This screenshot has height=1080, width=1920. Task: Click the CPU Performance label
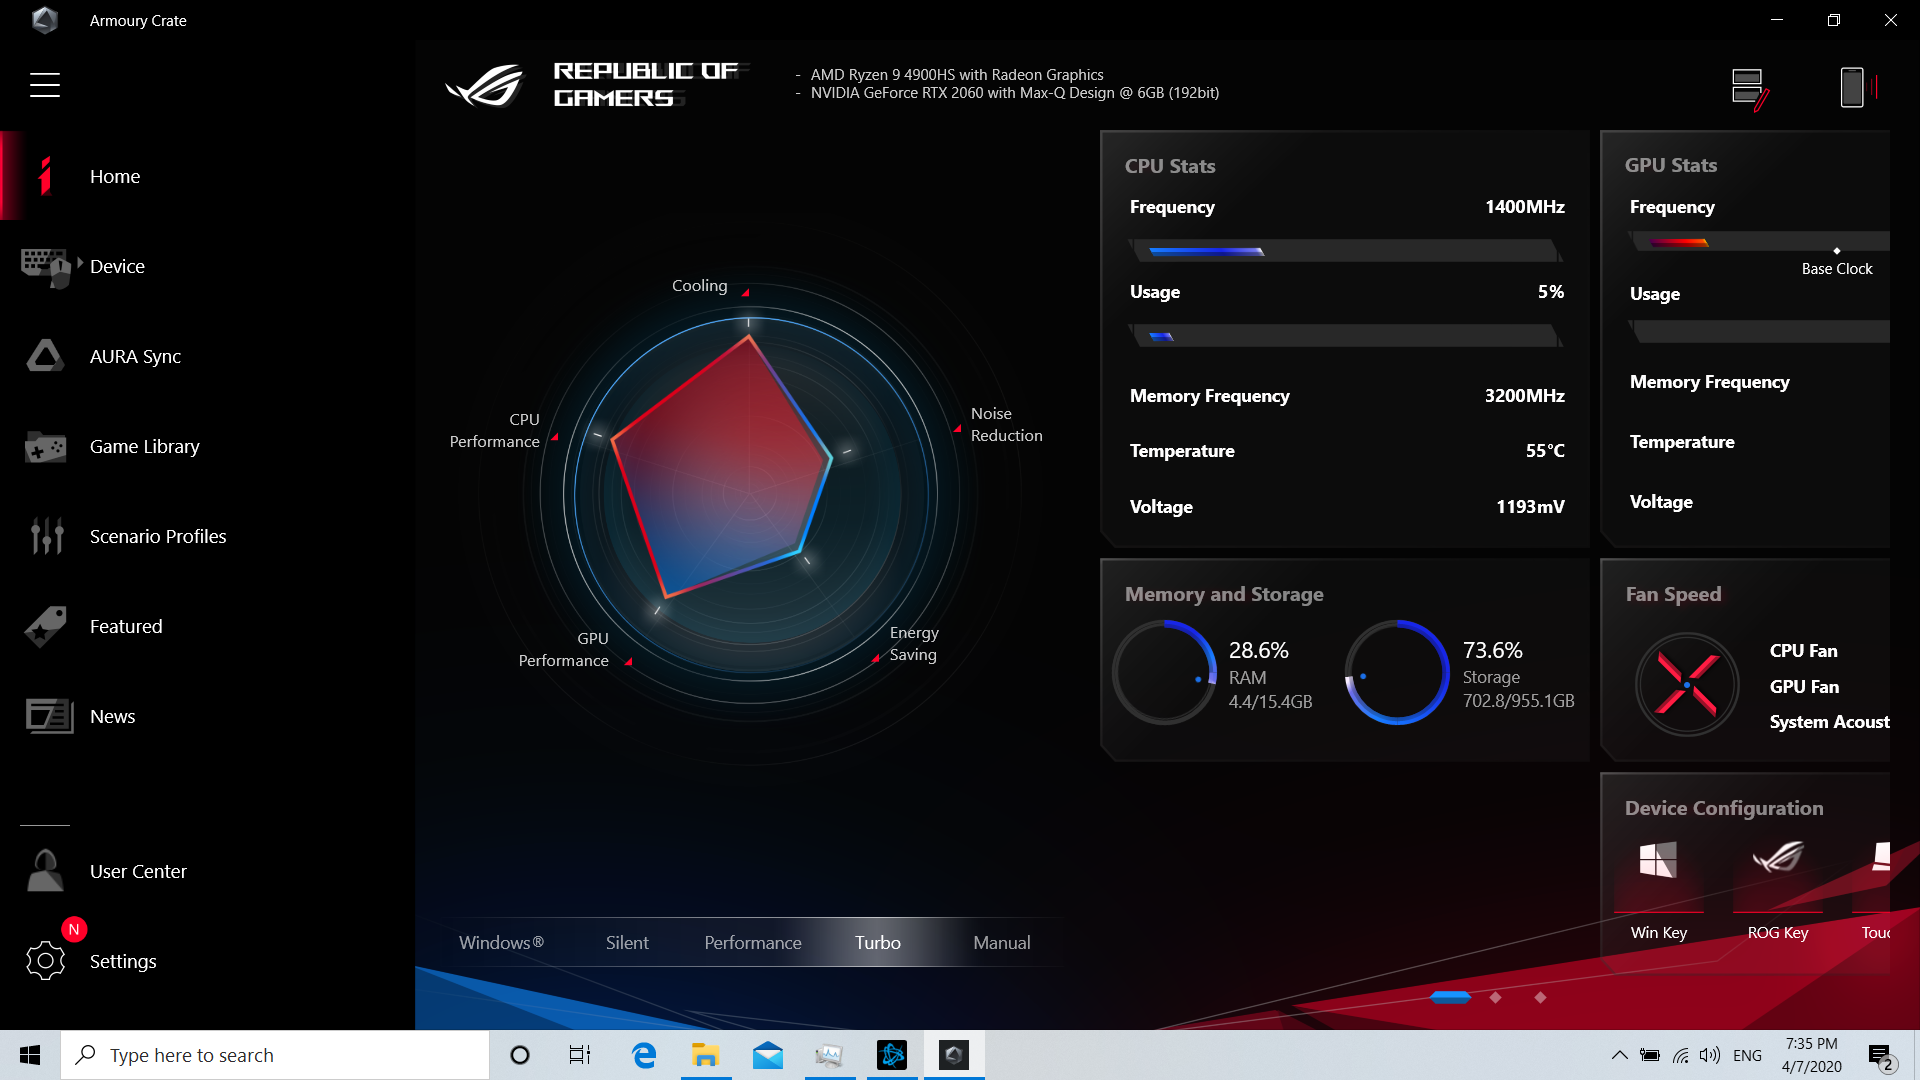pyautogui.click(x=494, y=431)
